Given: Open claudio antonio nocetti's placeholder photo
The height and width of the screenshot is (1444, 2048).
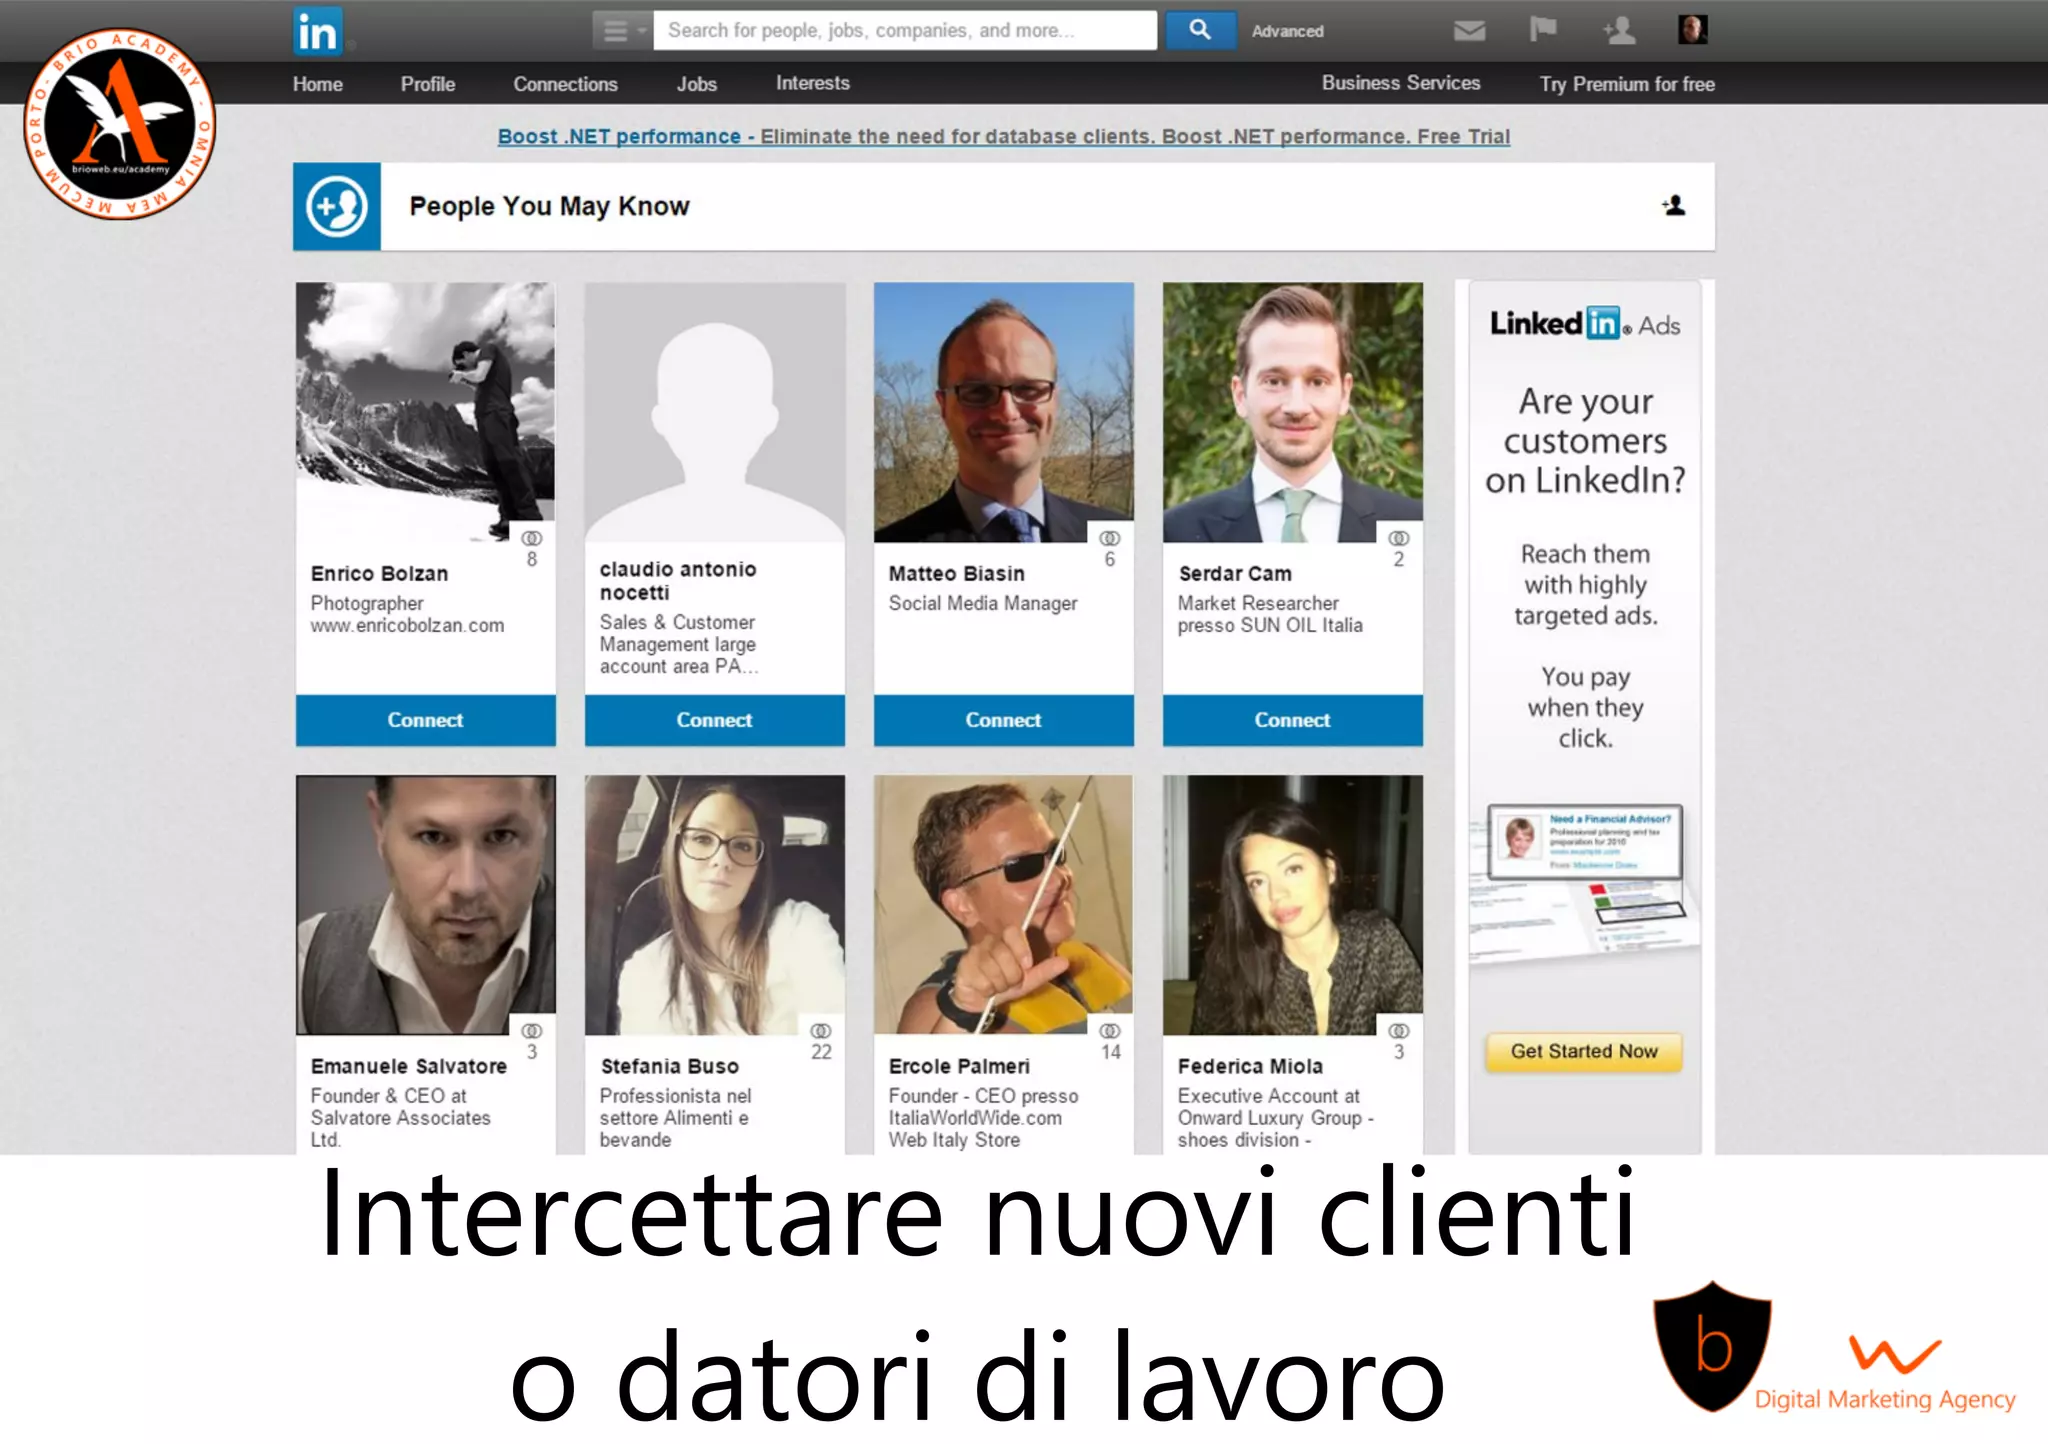Looking at the screenshot, I should click(x=714, y=412).
